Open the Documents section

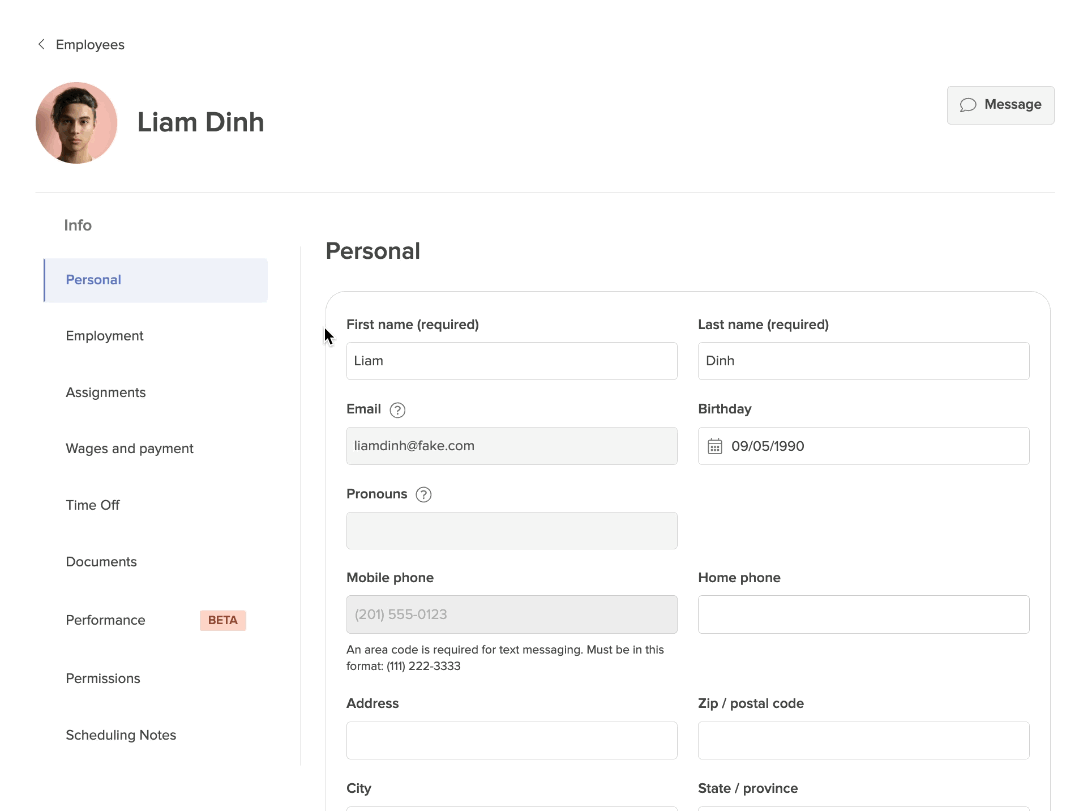point(101,562)
